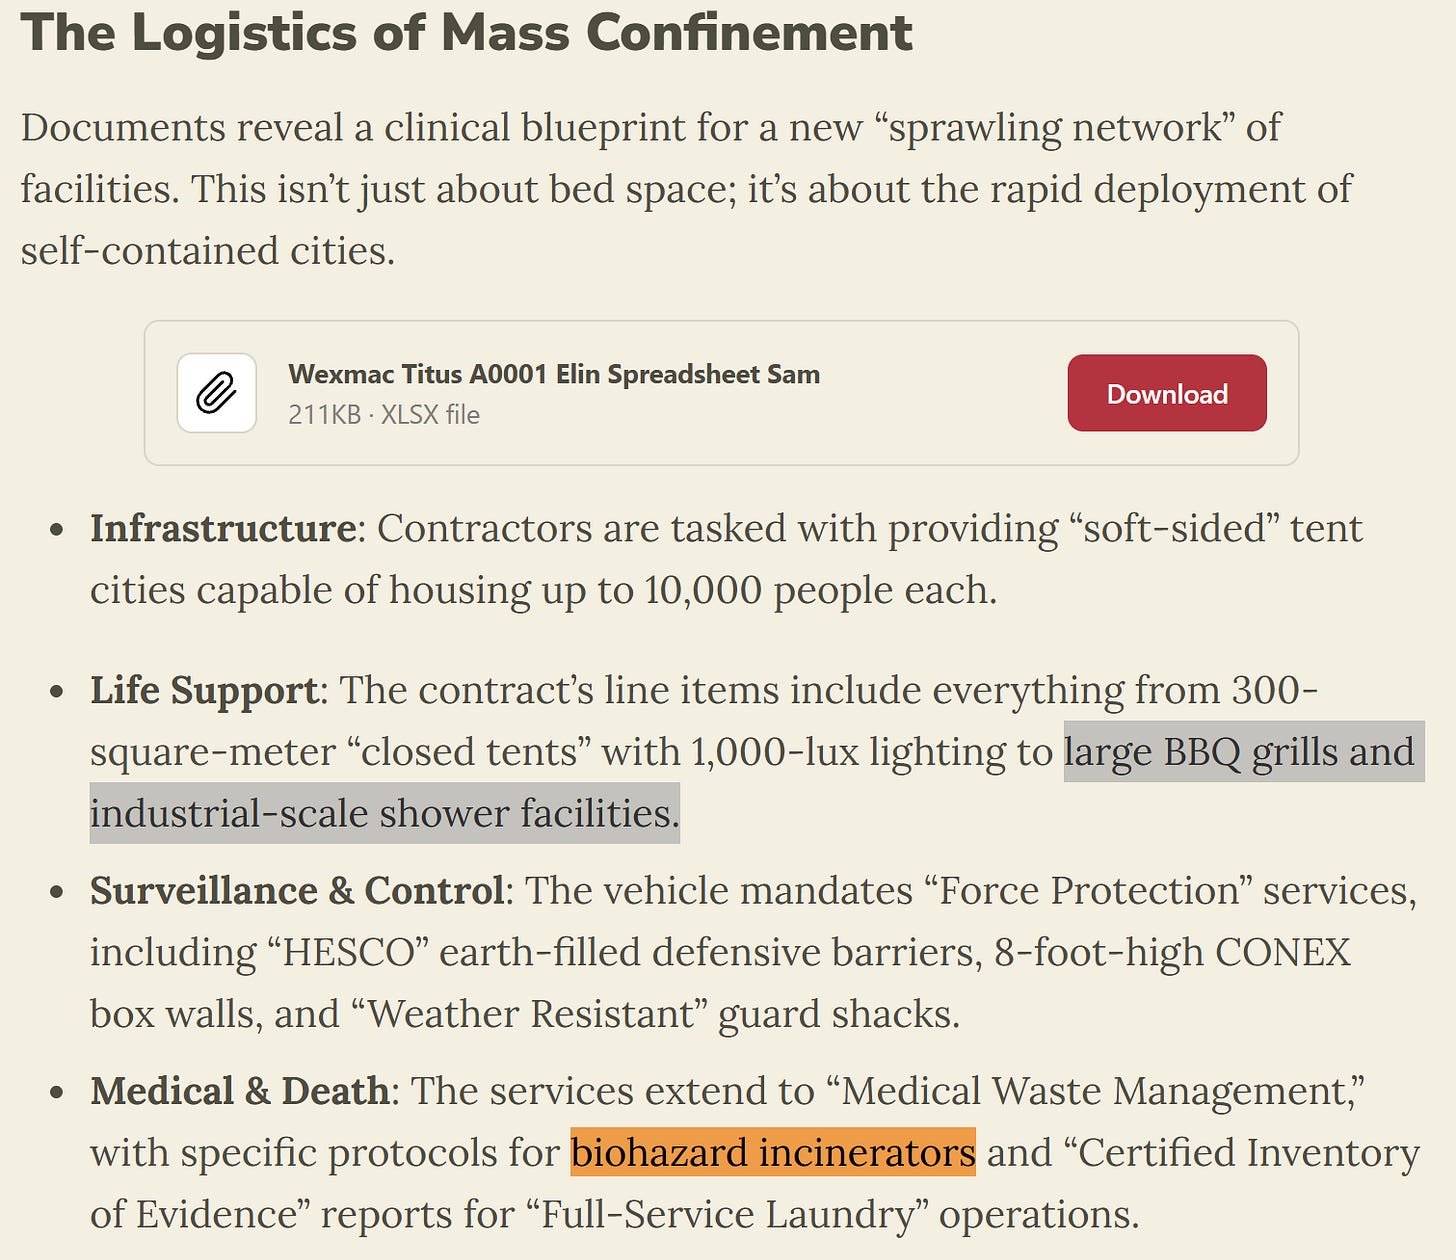1456x1260 pixels.
Task: Download the Wexmac Titus spreadsheet
Action: 1167,393
